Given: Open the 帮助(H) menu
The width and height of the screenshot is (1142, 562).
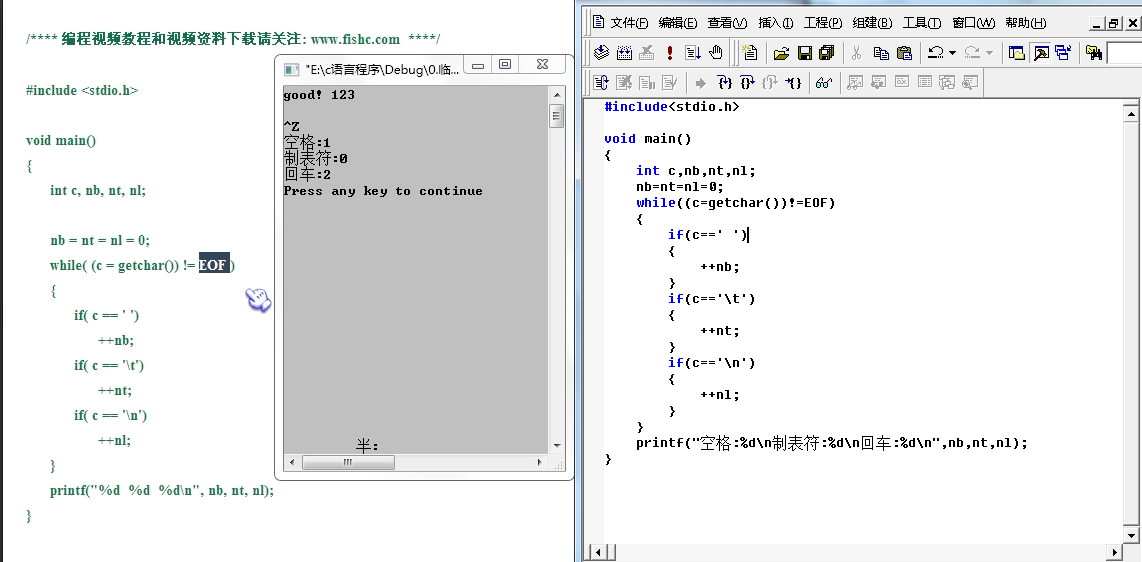Looking at the screenshot, I should pos(1025,23).
